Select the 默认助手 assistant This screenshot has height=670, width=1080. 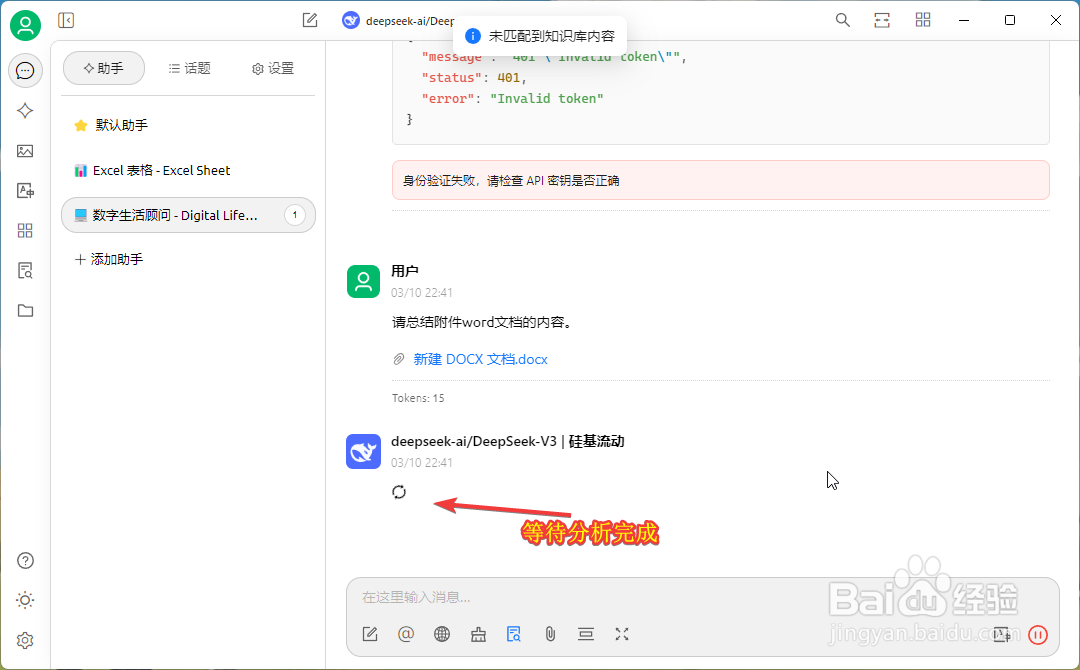tap(188, 125)
